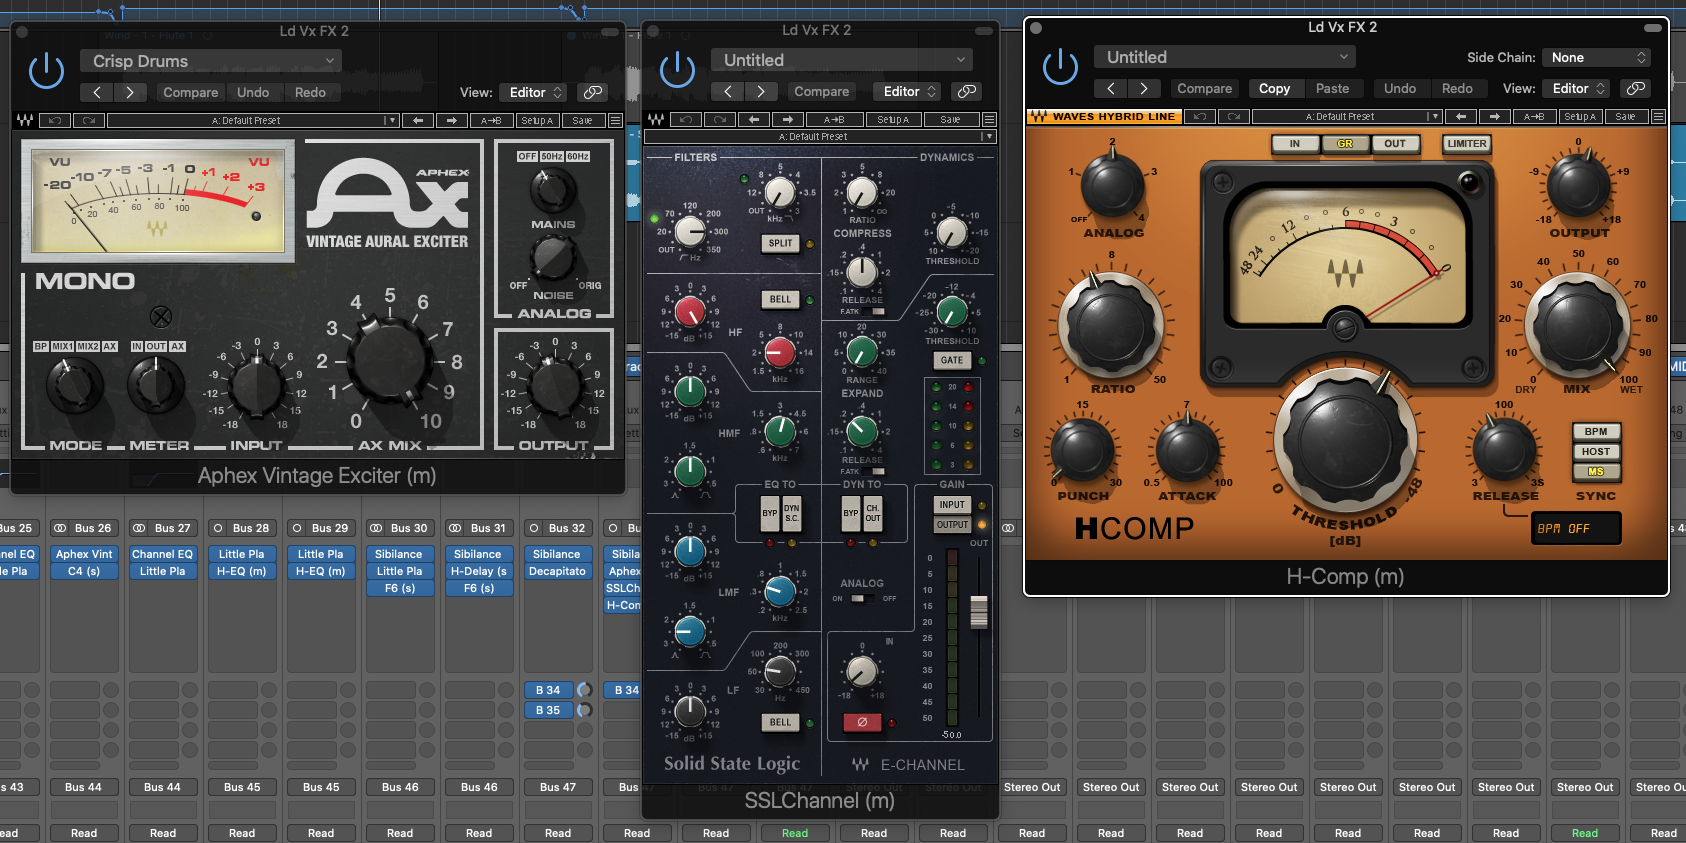Screen dimensions: 1686x843
Task: Click Waves undo arrow in SSLChannel toolbar
Action: [x=686, y=119]
